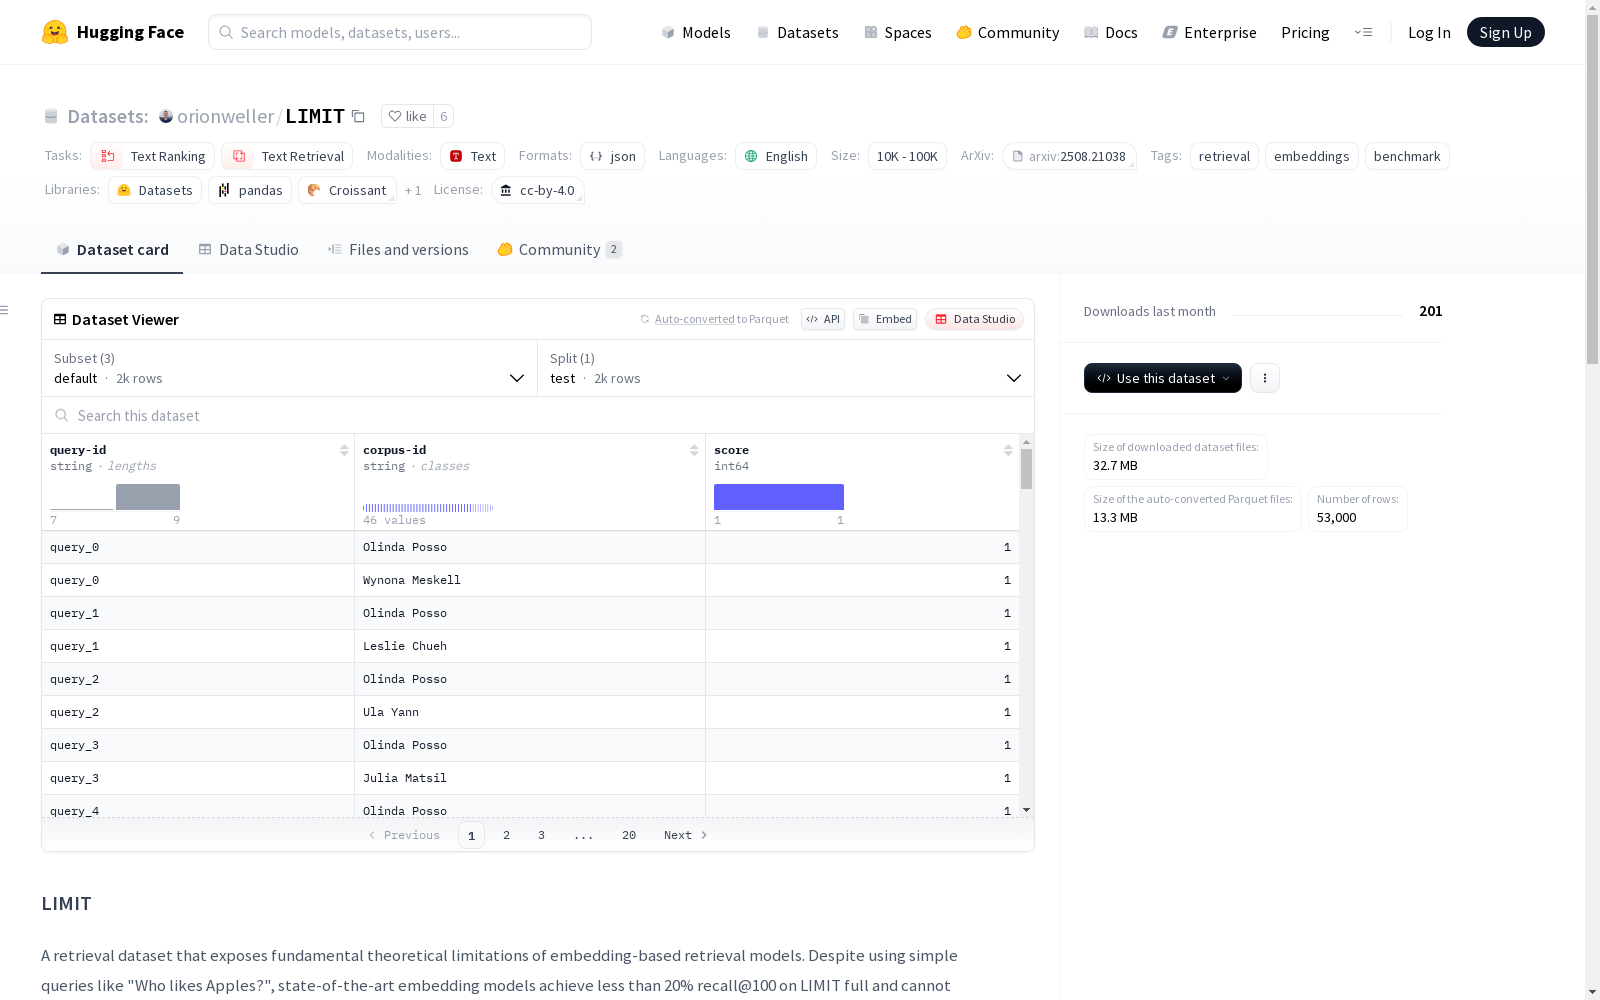This screenshot has height=1000, width=1600.
Task: Go to page 2 of the dataset
Action: click(507, 835)
